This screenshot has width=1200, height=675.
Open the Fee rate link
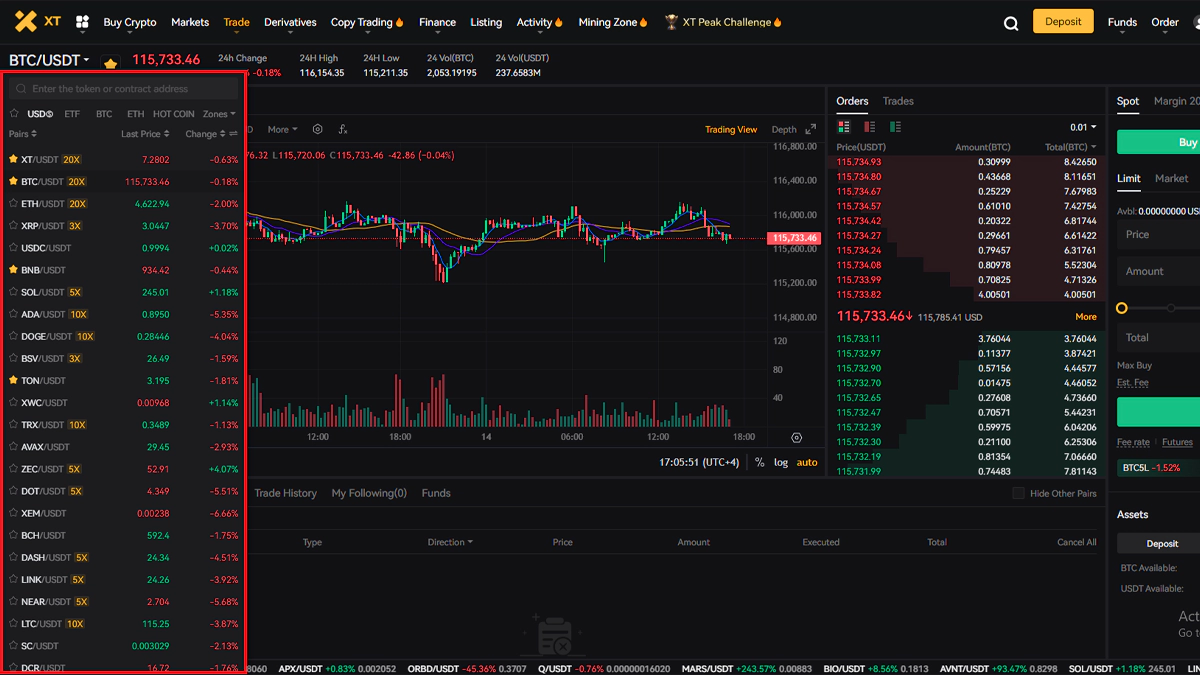pyautogui.click(x=1133, y=442)
